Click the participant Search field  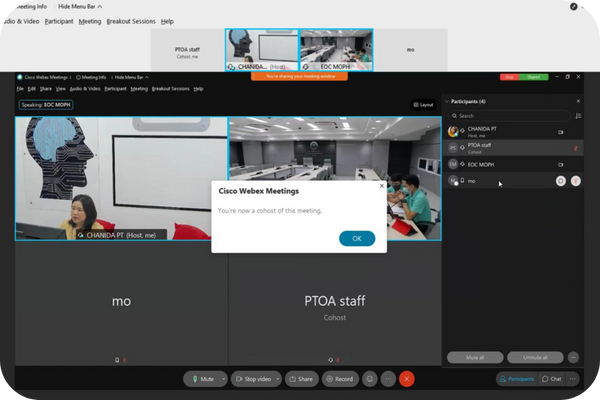click(x=509, y=116)
